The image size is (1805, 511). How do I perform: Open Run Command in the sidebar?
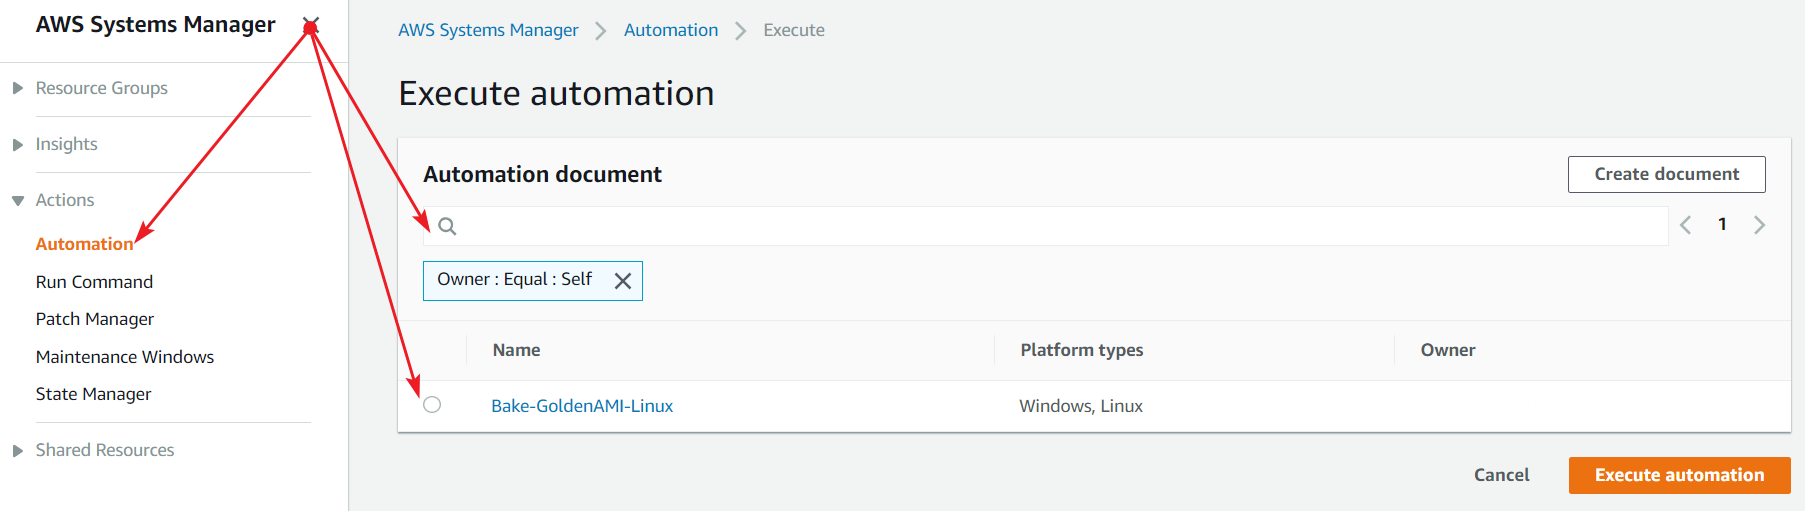click(x=94, y=282)
